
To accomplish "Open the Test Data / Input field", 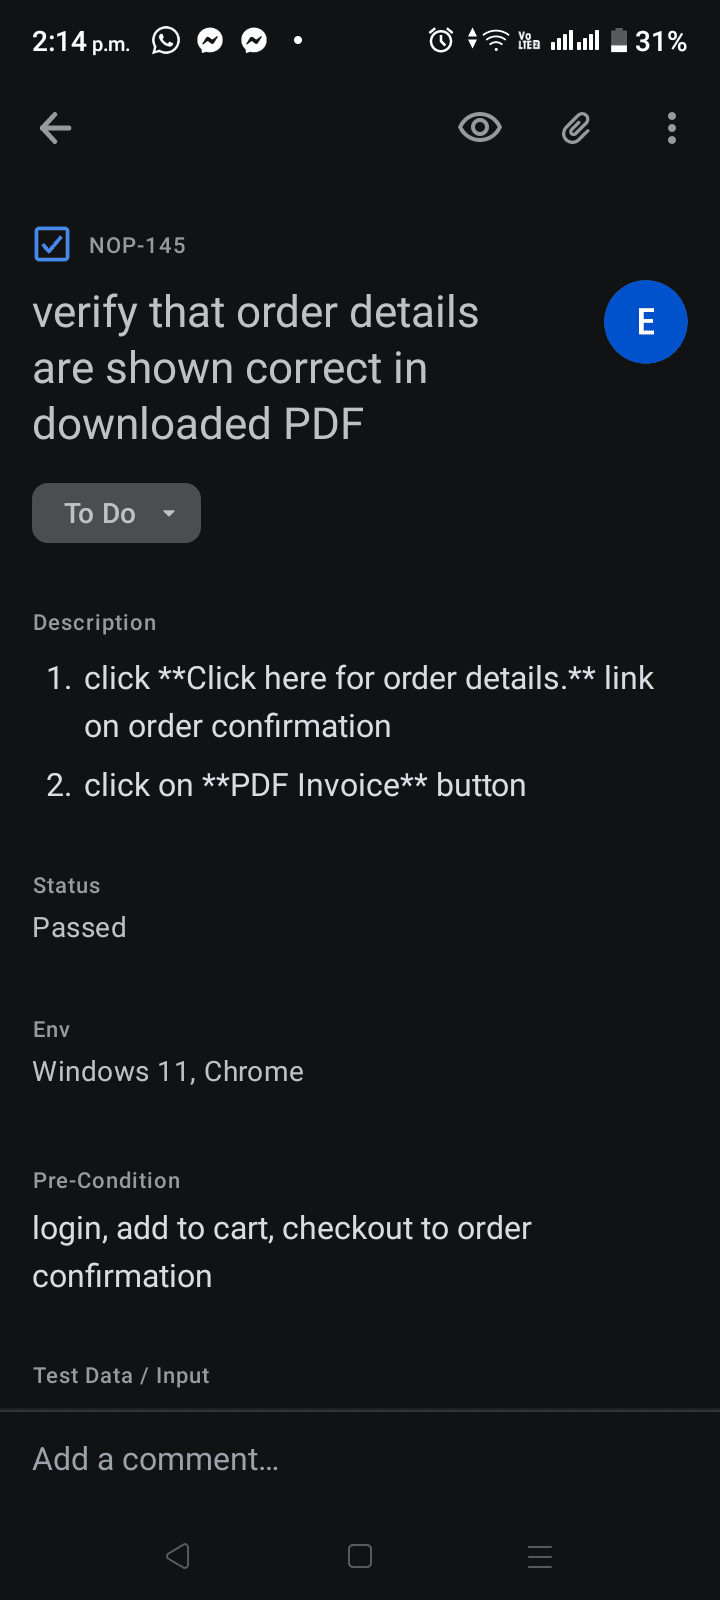I will click(121, 1375).
